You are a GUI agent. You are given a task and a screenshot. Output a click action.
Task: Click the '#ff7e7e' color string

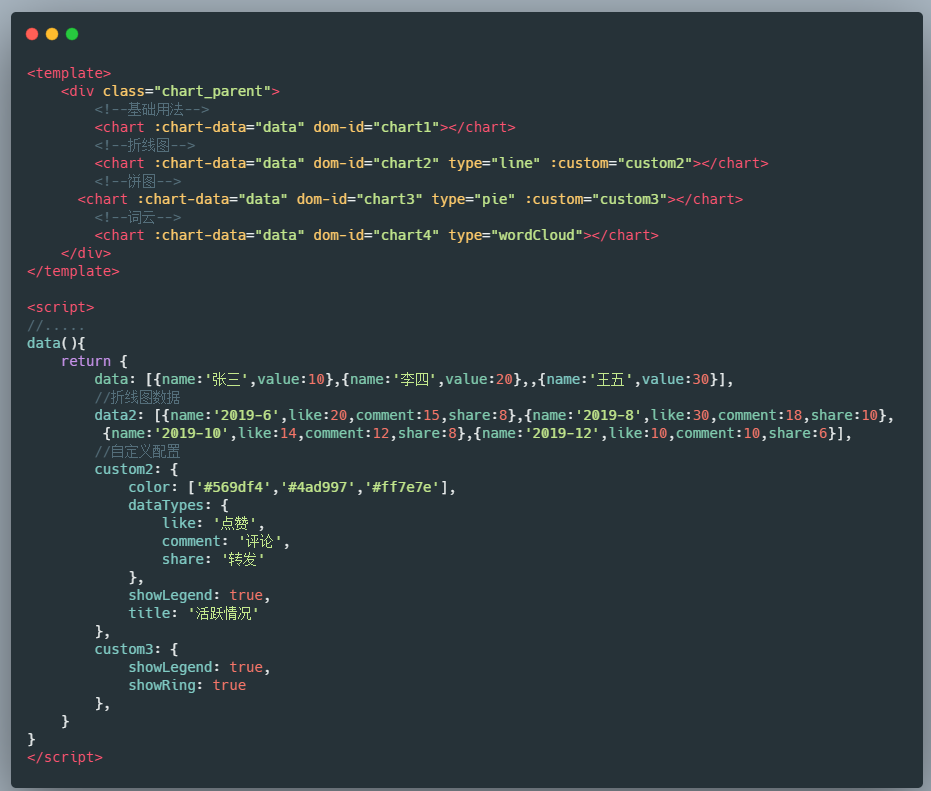coord(402,487)
